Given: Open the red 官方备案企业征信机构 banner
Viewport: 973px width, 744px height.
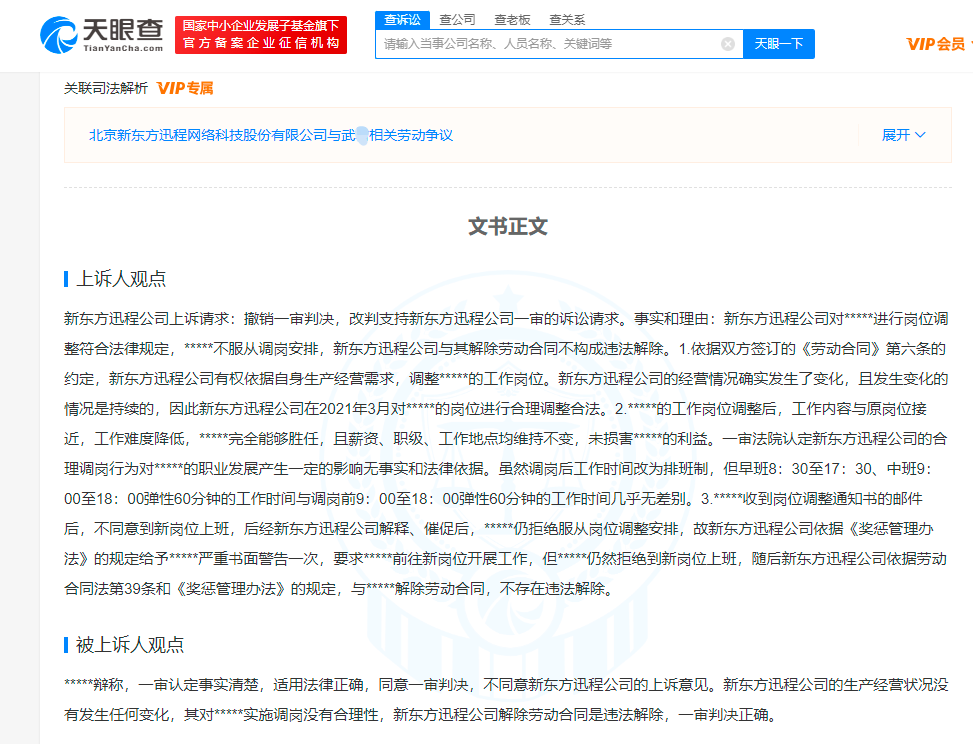Looking at the screenshot, I should pos(261,35).
